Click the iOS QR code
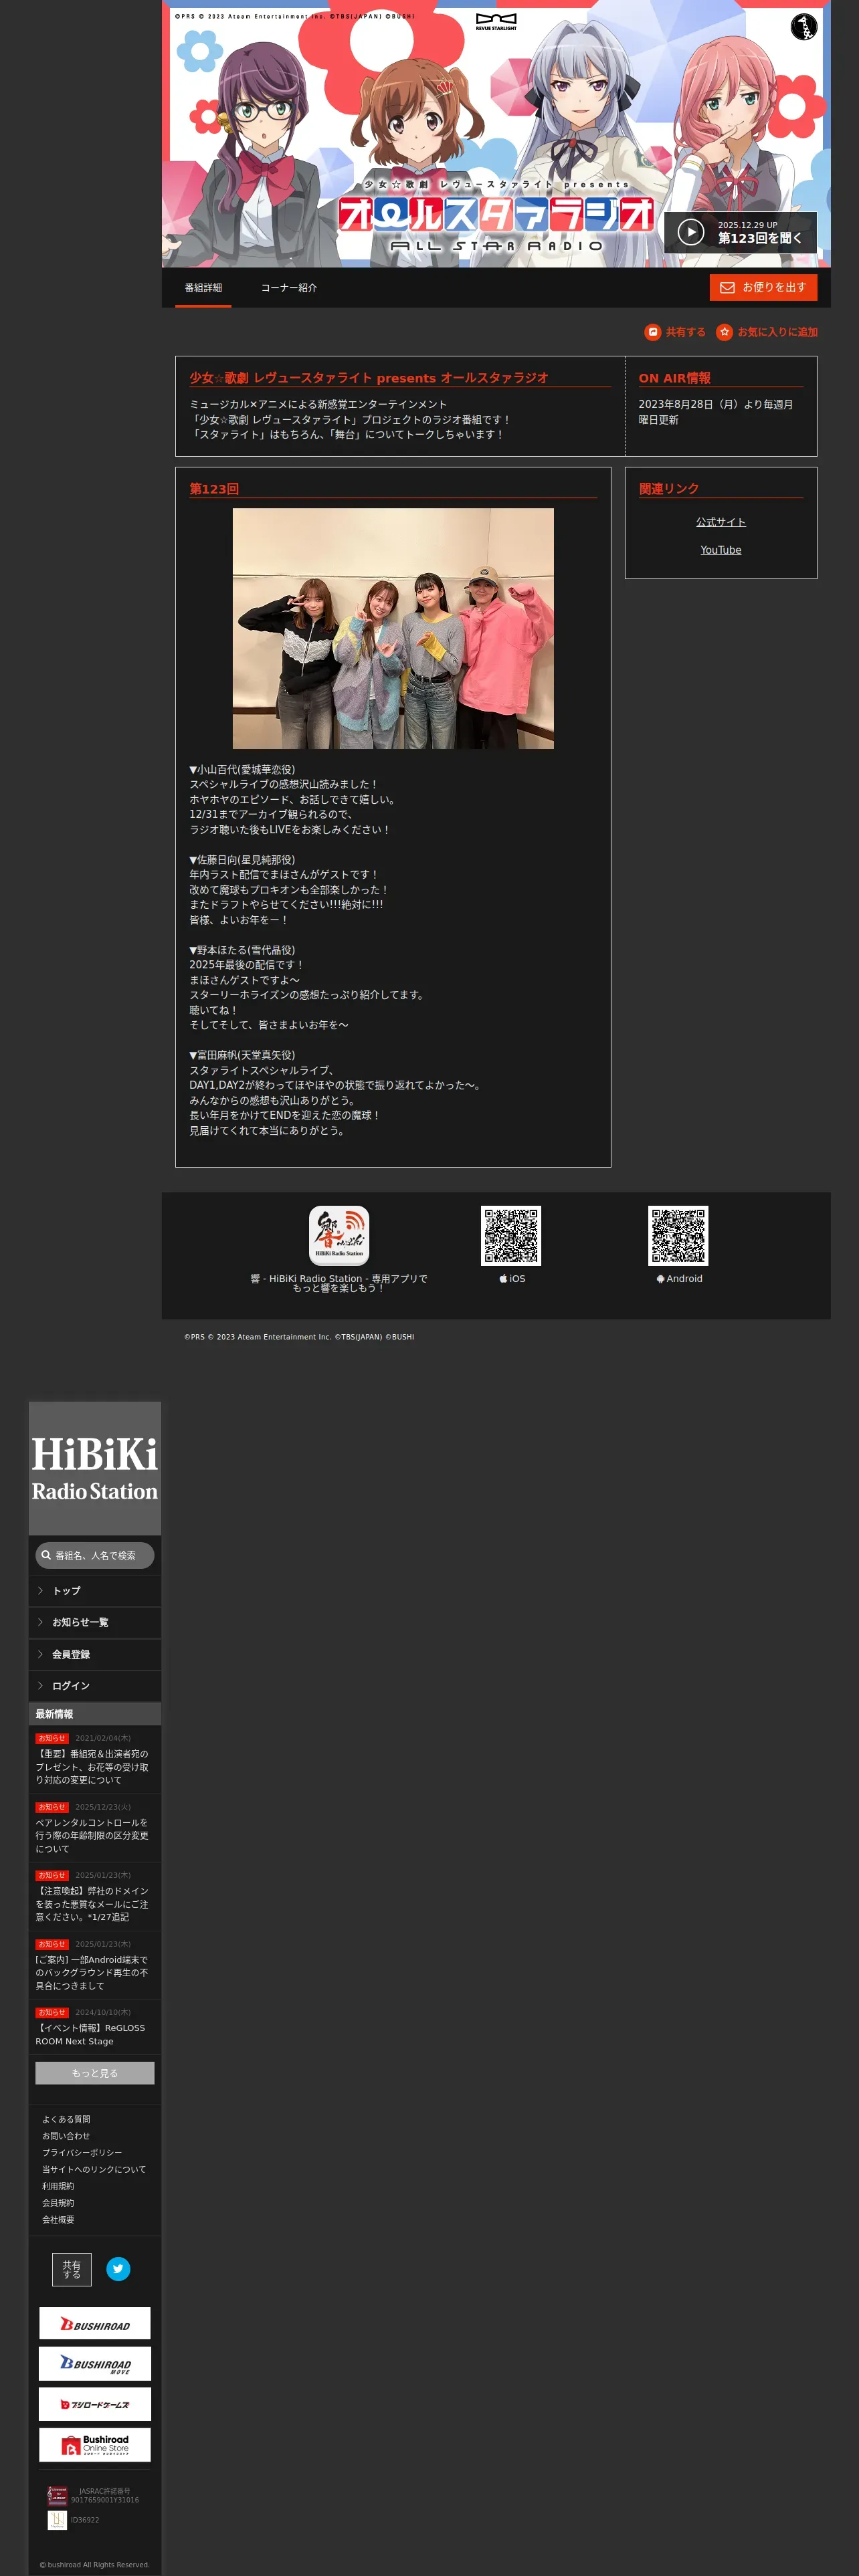The width and height of the screenshot is (859, 2576). pos(511,1235)
